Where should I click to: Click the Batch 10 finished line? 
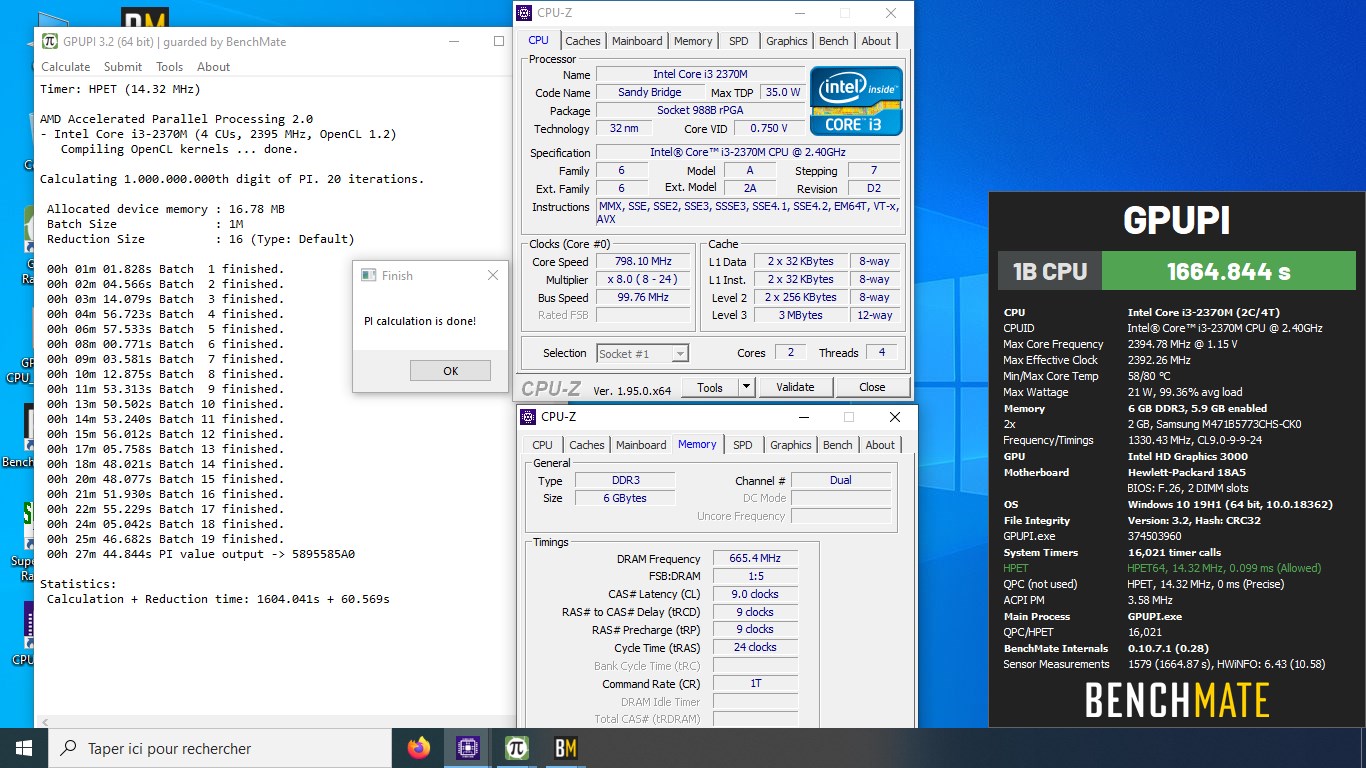(165, 404)
